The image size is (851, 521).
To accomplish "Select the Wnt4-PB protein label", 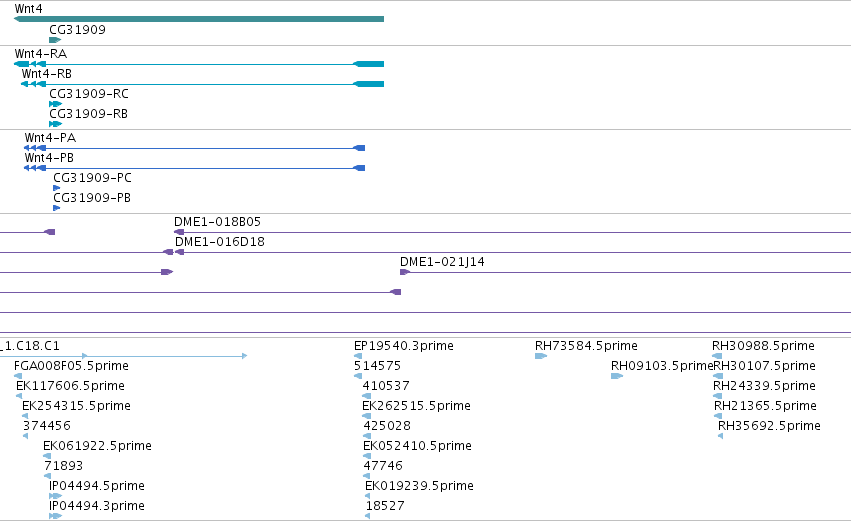I will (49, 158).
